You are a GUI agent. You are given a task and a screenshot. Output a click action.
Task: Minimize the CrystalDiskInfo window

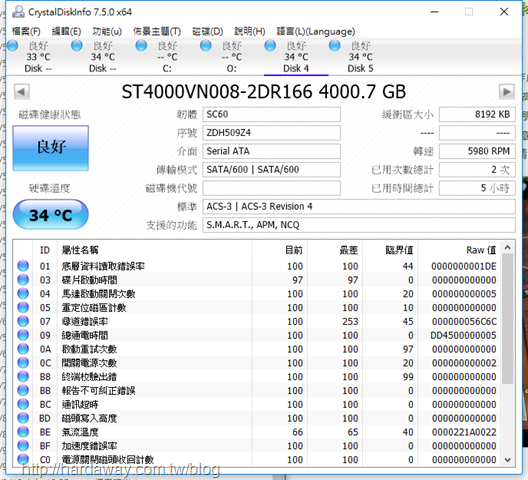click(x=434, y=12)
